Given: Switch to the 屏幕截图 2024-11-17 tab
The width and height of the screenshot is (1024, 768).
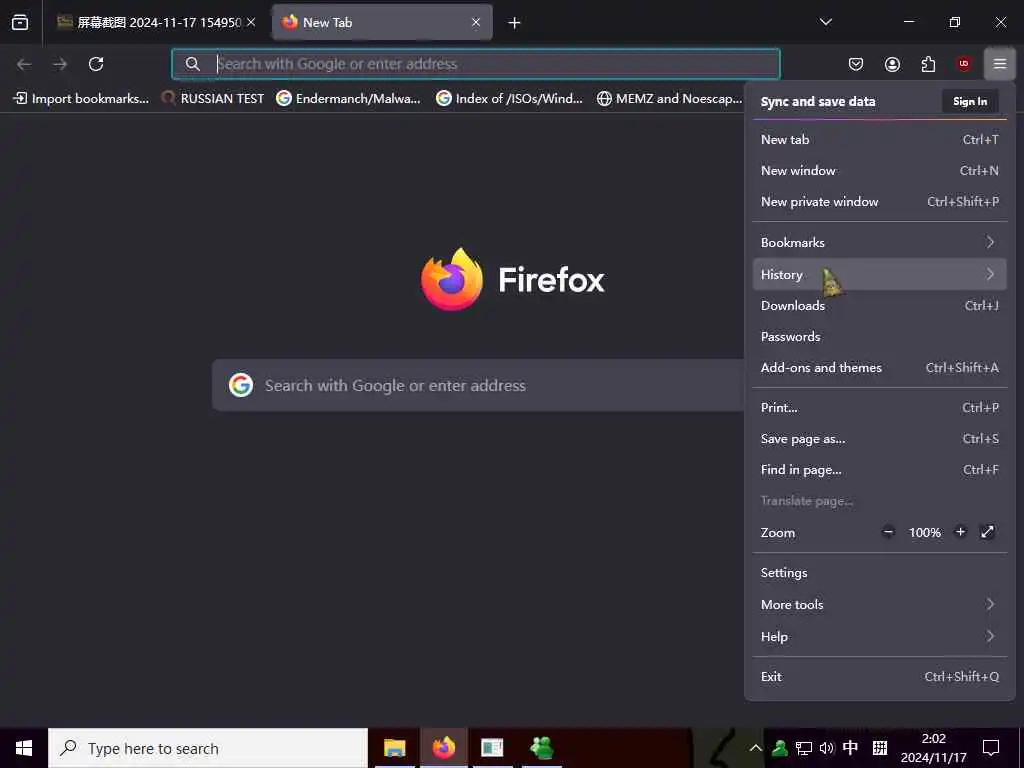Looking at the screenshot, I should pyautogui.click(x=157, y=22).
